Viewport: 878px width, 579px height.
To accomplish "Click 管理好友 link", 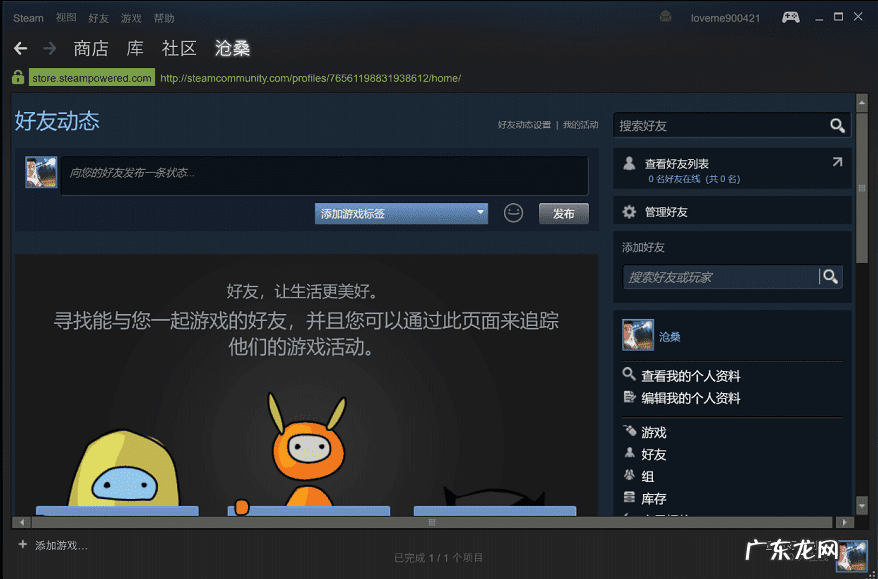I will [666, 212].
